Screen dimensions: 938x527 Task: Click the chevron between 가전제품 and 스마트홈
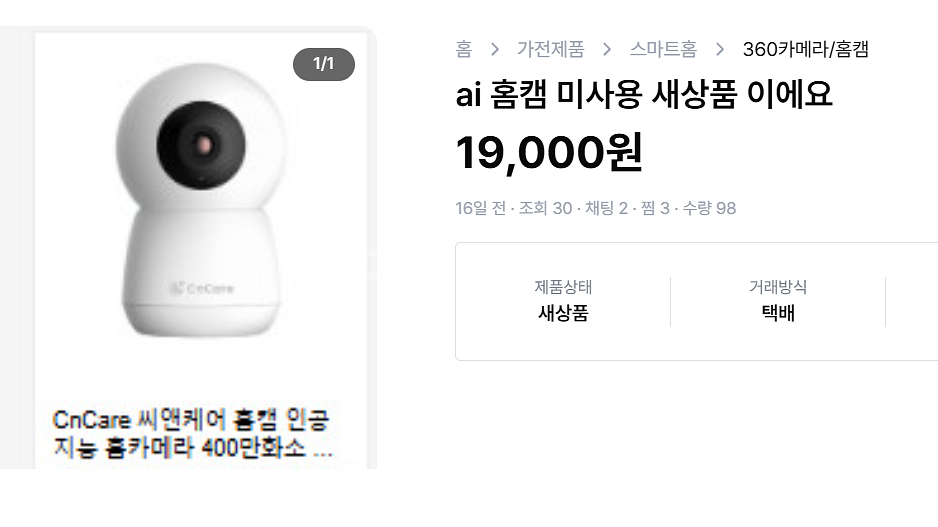606,49
